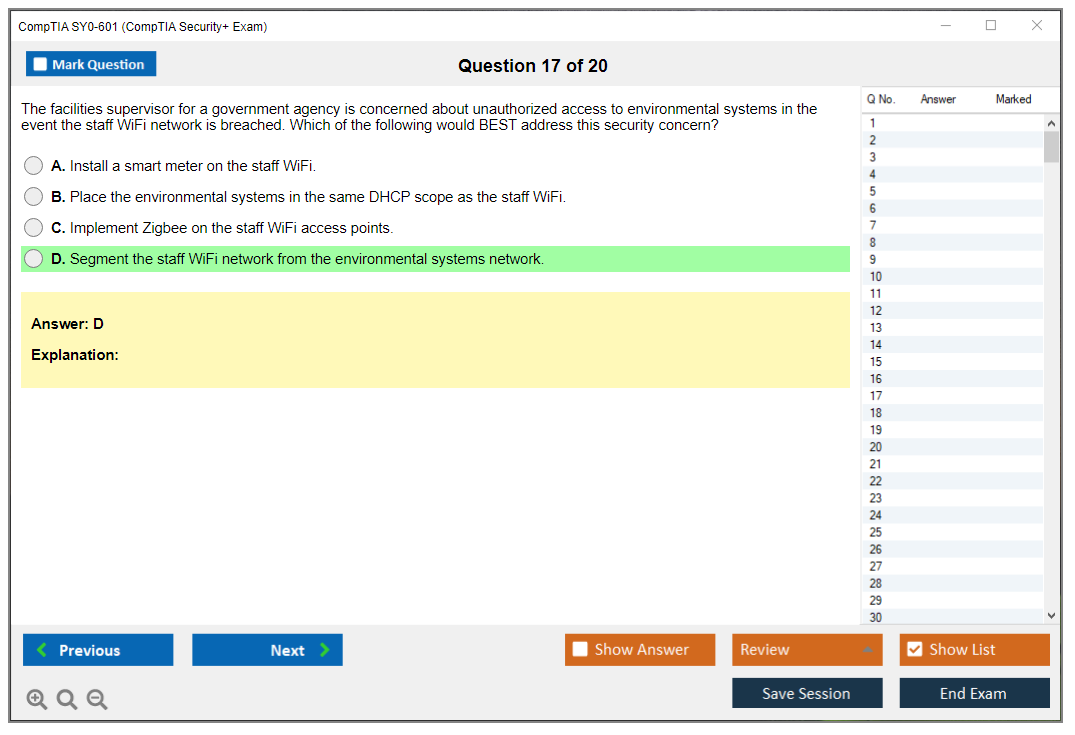The image size is (1075, 735).
Task: Select answer A about smart meter
Action: click(34, 166)
